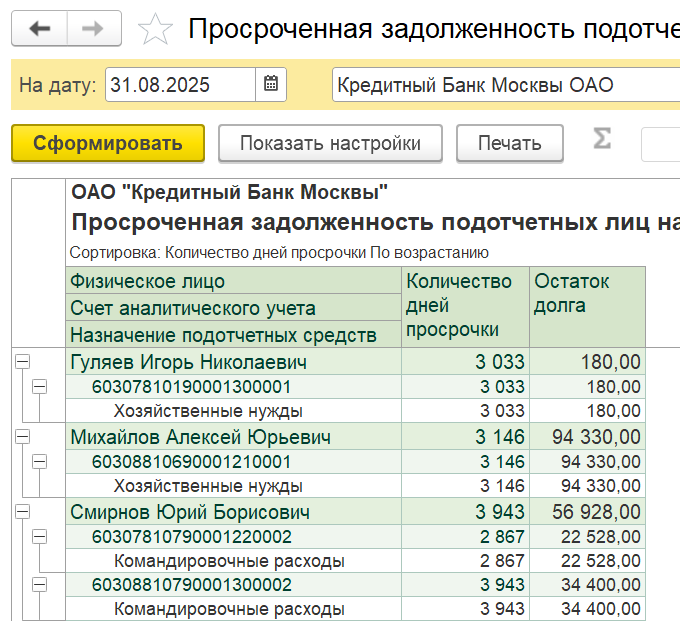The image size is (680, 621).
Task: Click the Сформировать button
Action: click(108, 143)
